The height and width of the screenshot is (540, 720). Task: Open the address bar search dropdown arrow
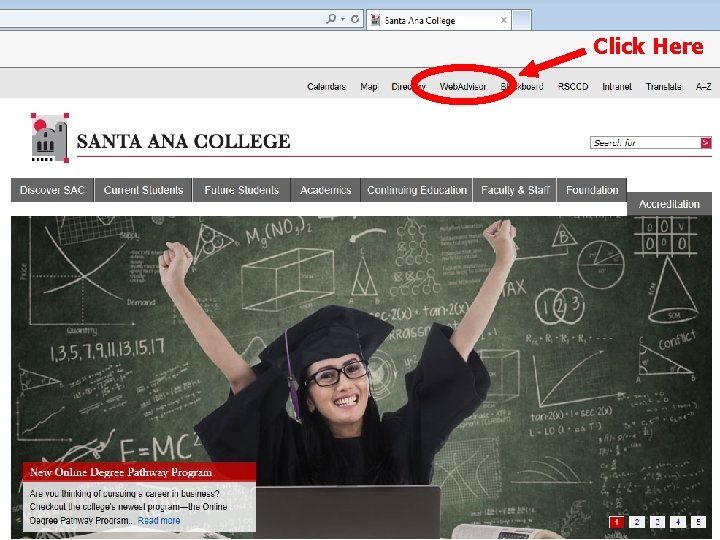tap(343, 19)
